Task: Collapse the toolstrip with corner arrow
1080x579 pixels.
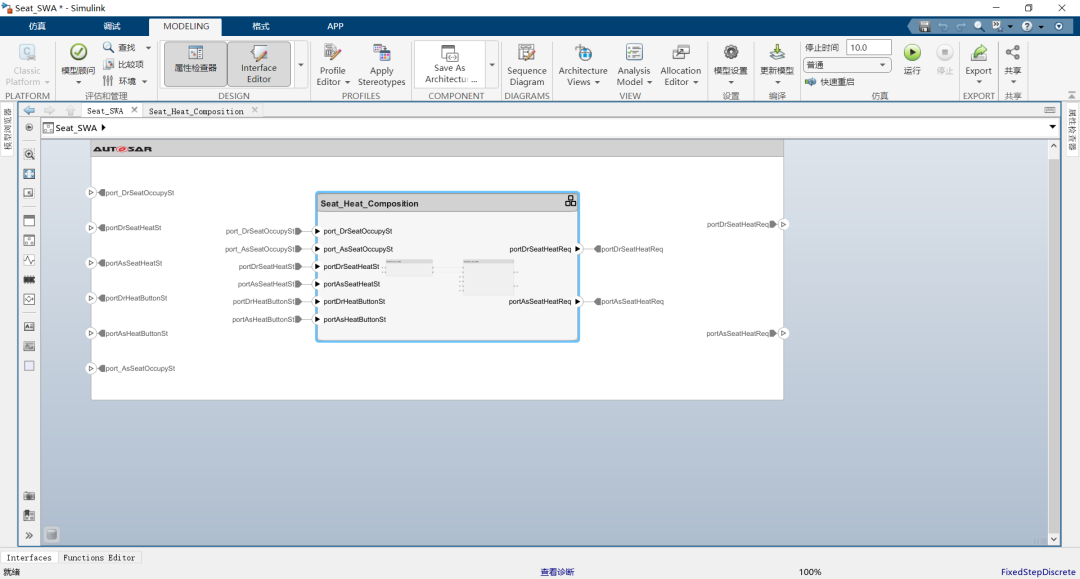Action: click(x=1072, y=95)
